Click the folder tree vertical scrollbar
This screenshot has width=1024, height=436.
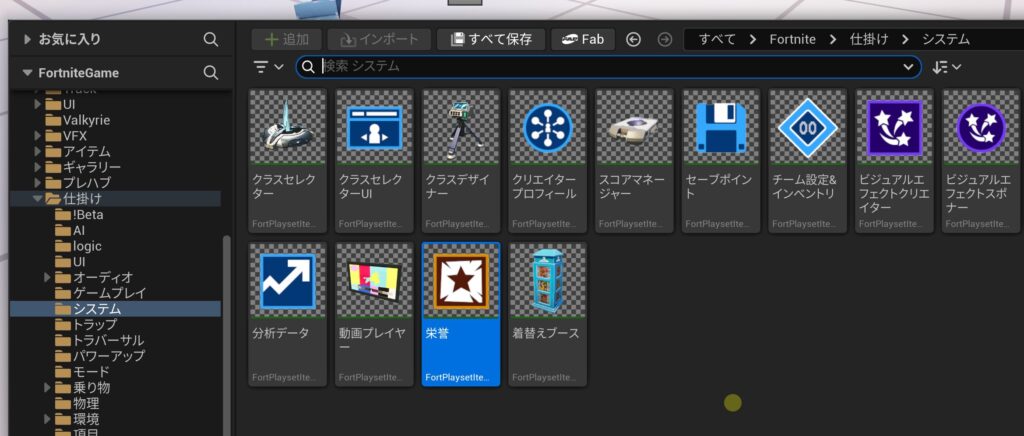227,335
